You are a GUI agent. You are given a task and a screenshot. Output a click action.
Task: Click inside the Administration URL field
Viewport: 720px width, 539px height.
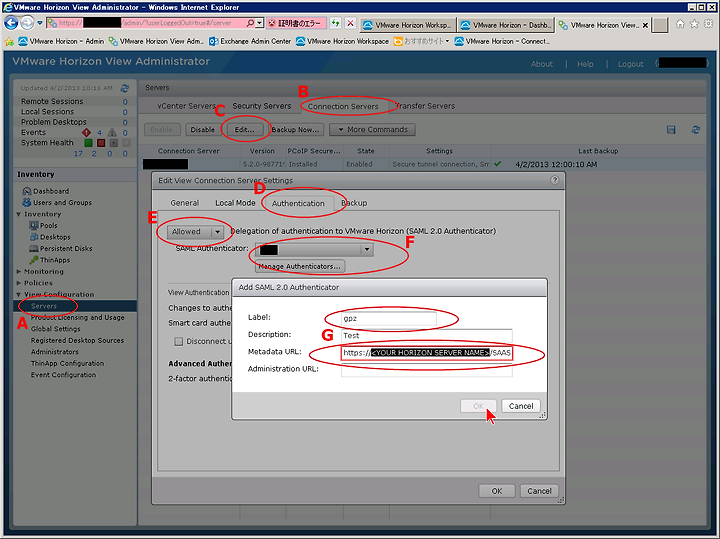point(427,370)
